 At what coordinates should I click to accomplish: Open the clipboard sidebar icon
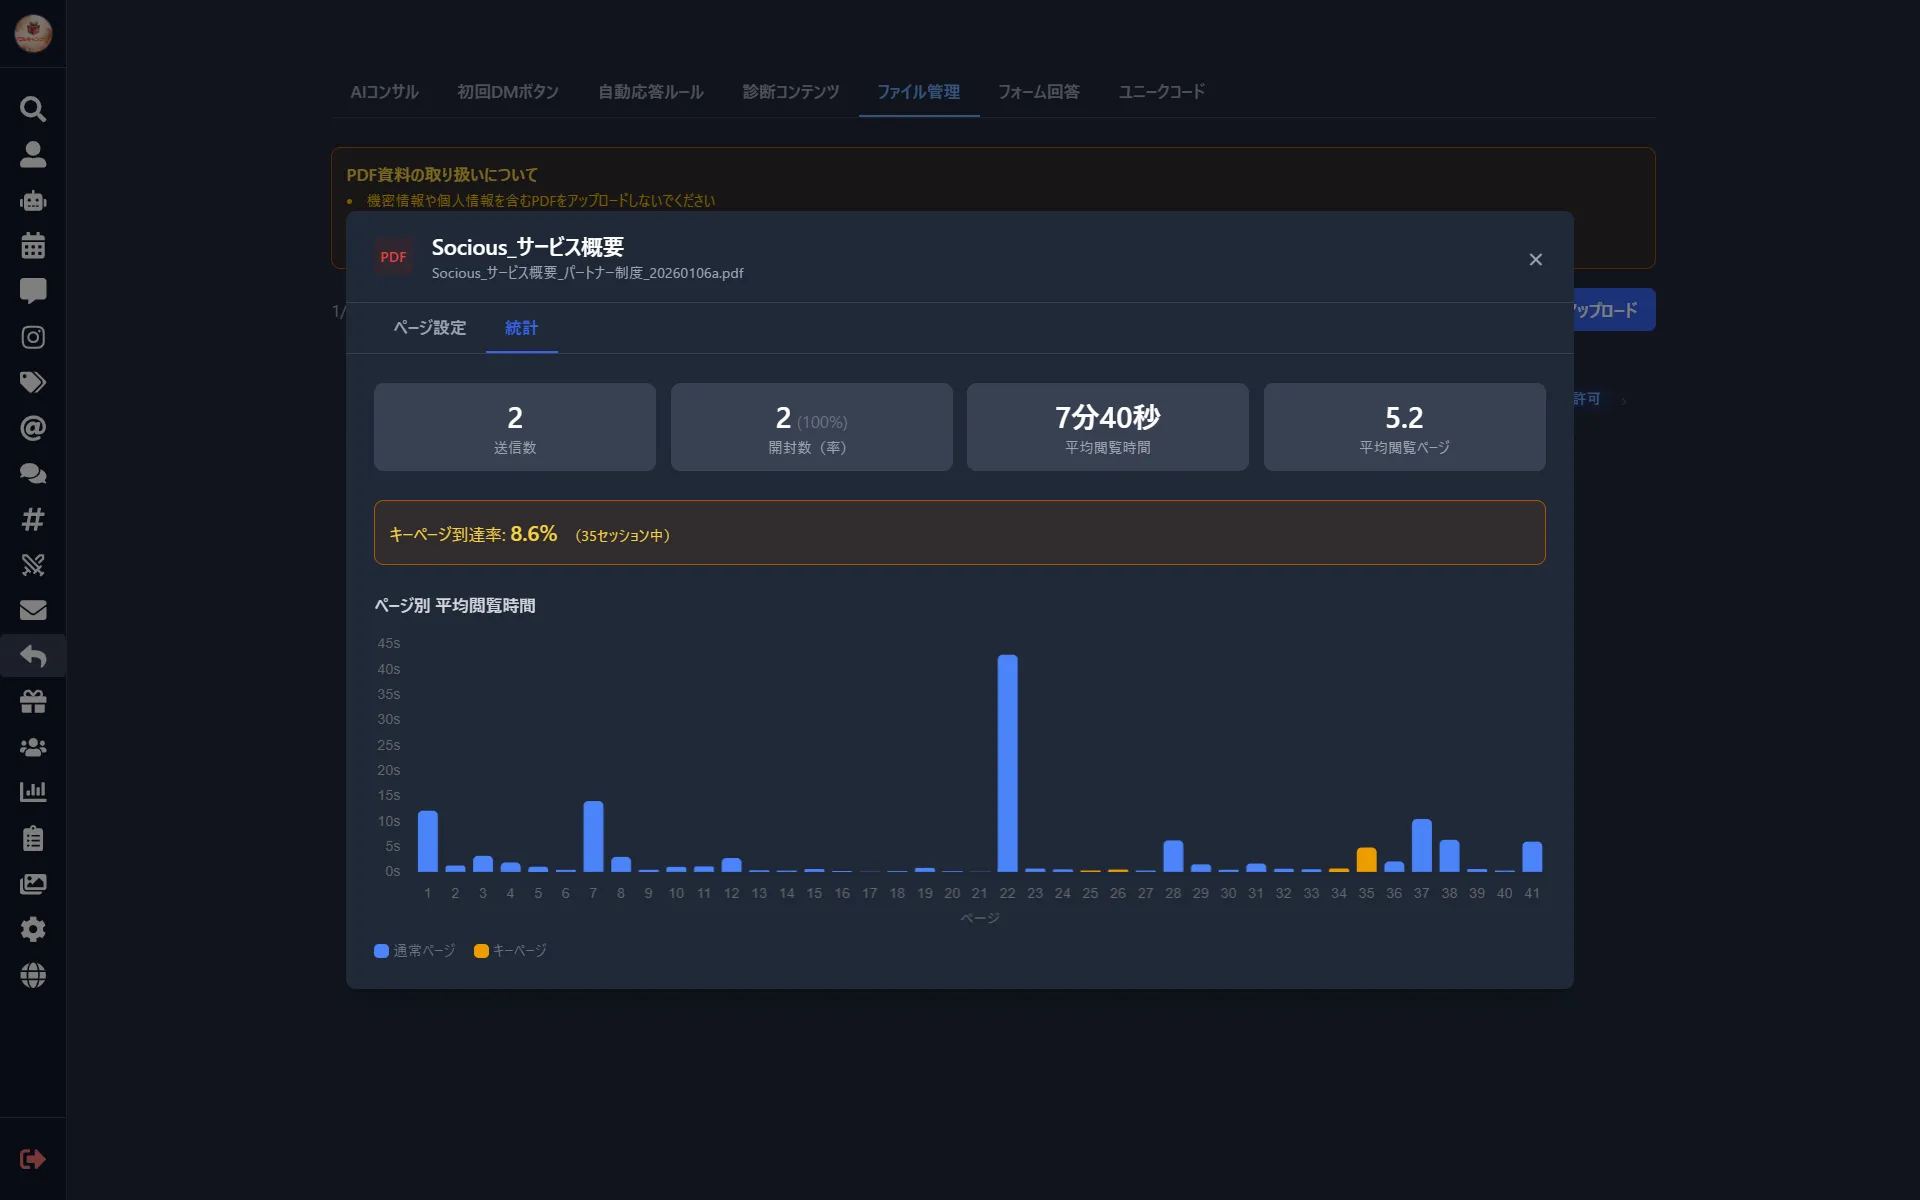pos(33,838)
